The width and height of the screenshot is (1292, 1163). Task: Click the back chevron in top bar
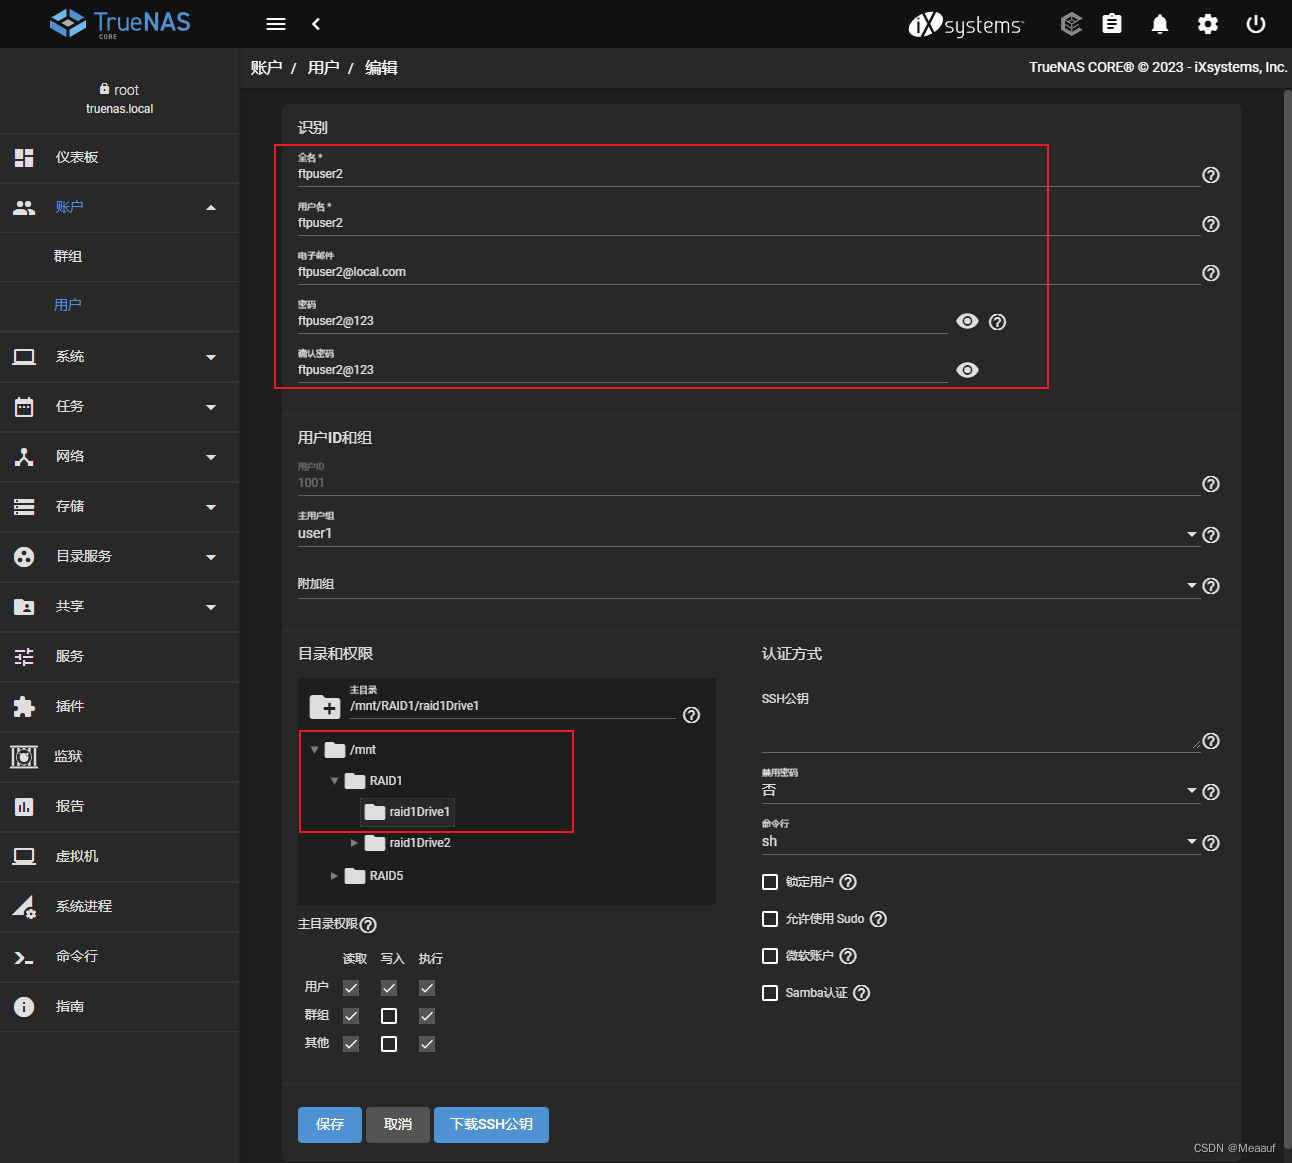click(316, 24)
